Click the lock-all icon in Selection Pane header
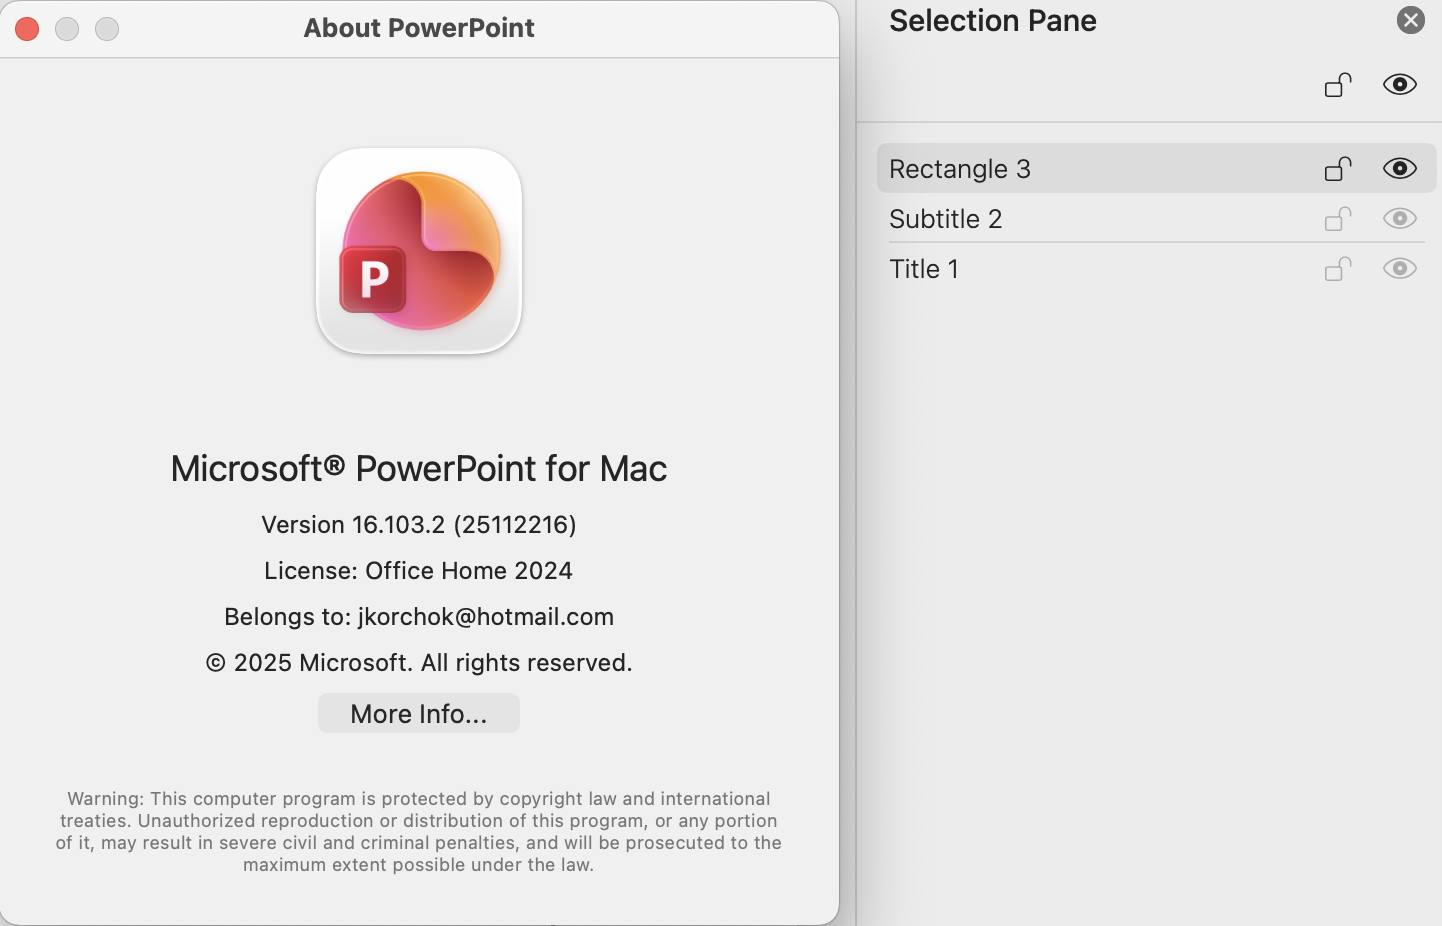The image size is (1442, 926). (1338, 85)
